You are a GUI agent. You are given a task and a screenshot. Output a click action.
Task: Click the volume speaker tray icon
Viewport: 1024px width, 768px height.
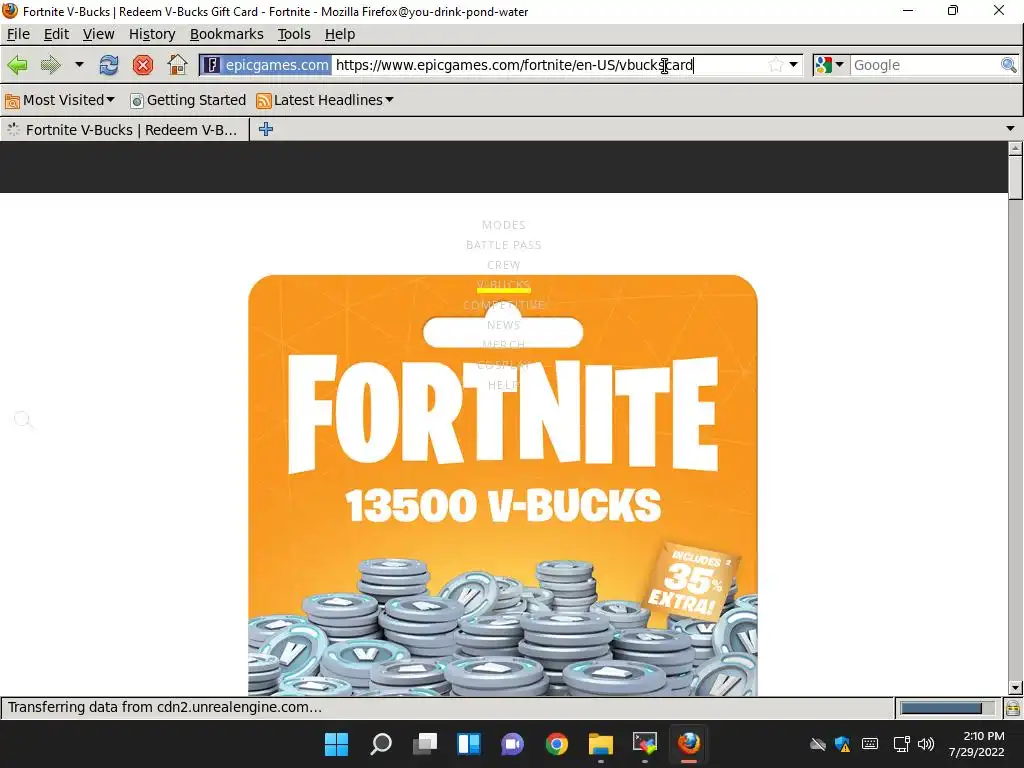tap(925, 744)
